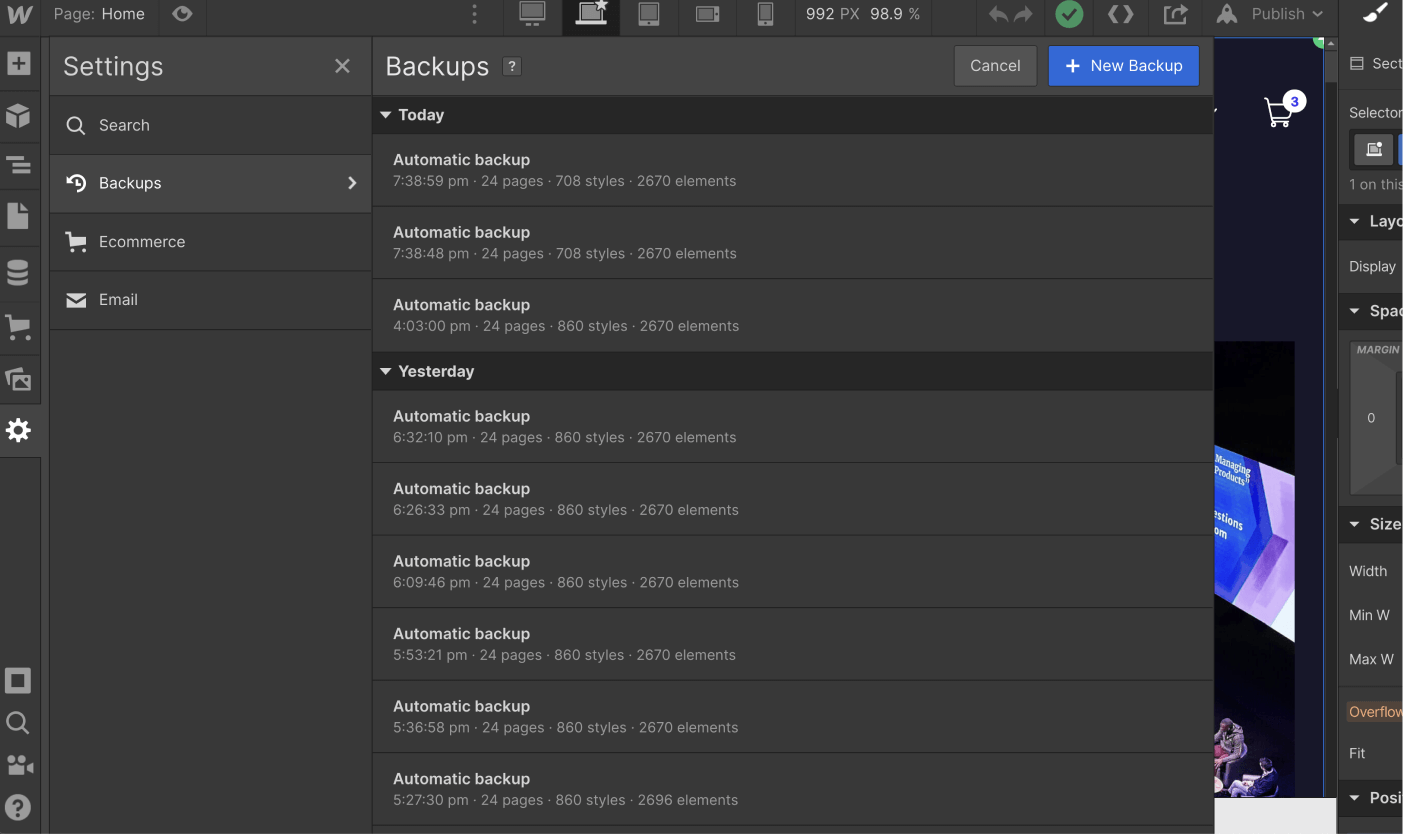Open the Ecommerce settings section
The height and width of the screenshot is (835, 1403).
(142, 241)
